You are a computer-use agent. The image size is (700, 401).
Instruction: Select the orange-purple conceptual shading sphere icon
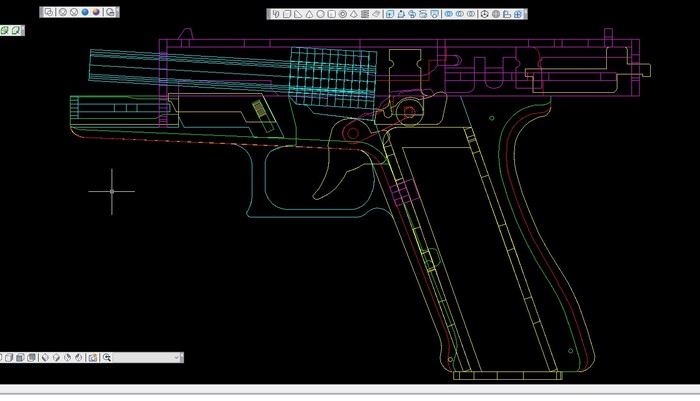pyautogui.click(x=97, y=12)
